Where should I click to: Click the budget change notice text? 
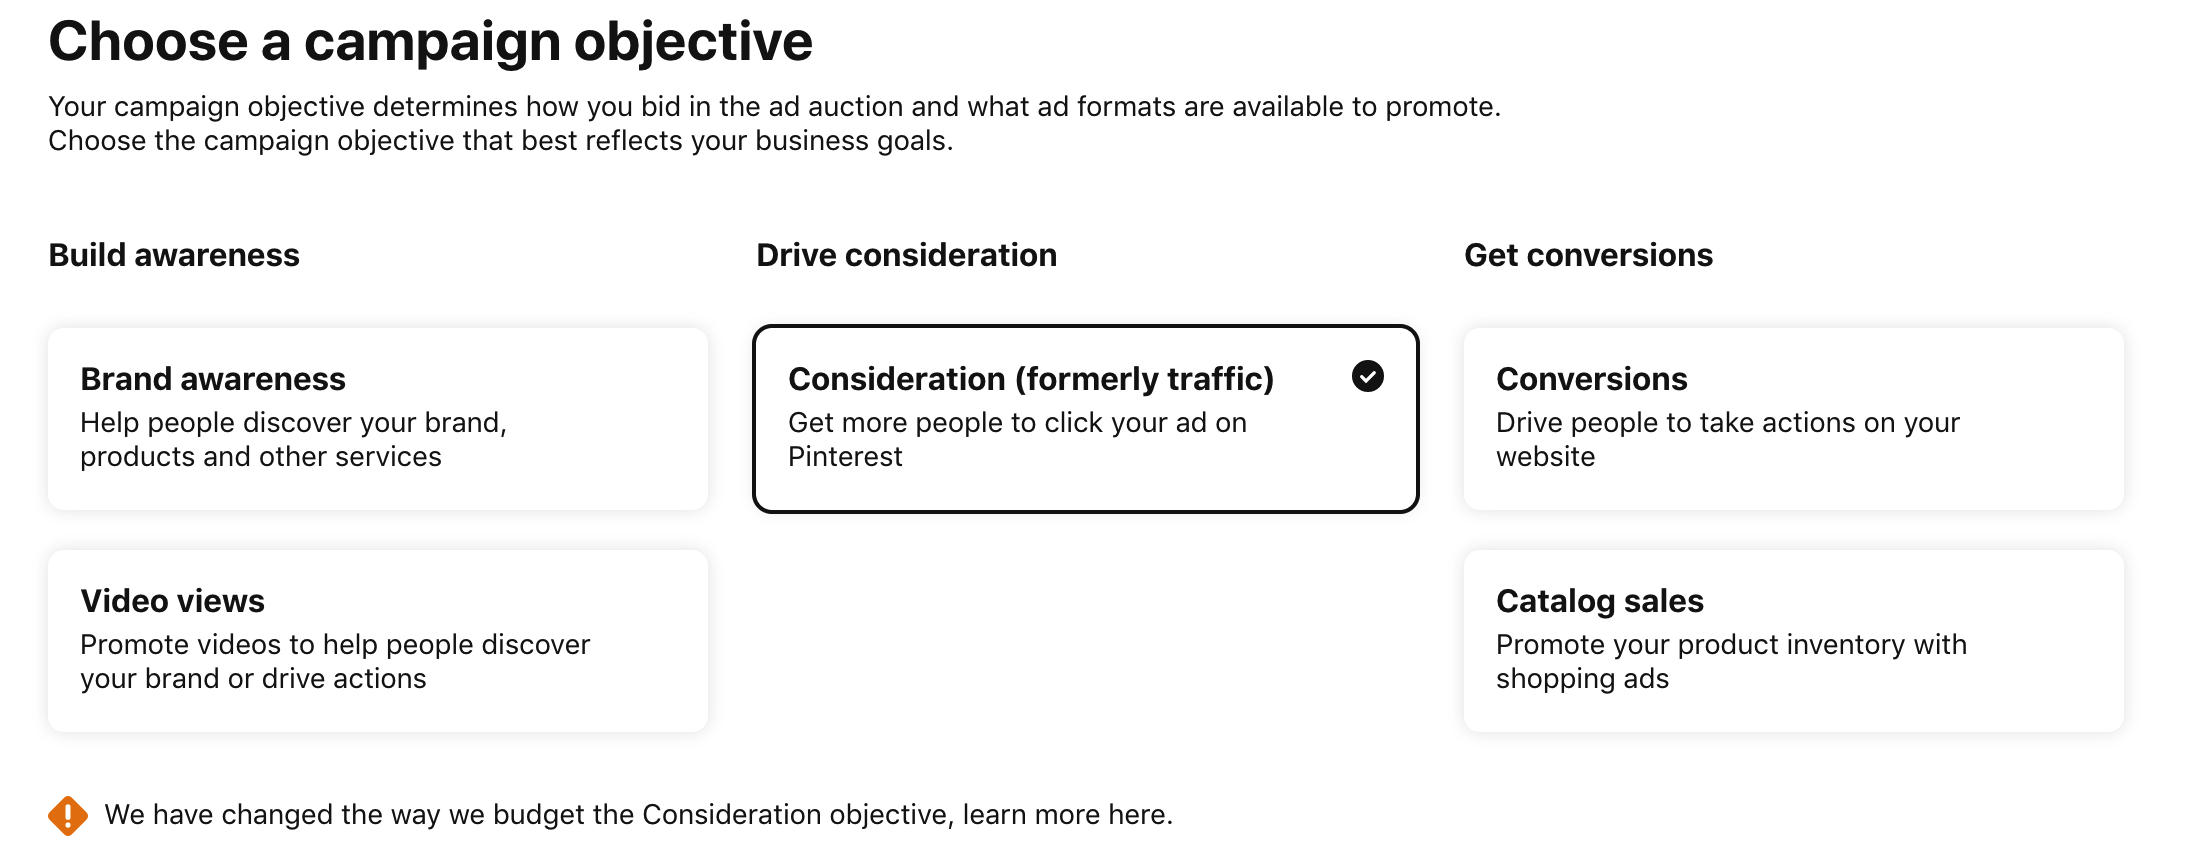click(638, 814)
